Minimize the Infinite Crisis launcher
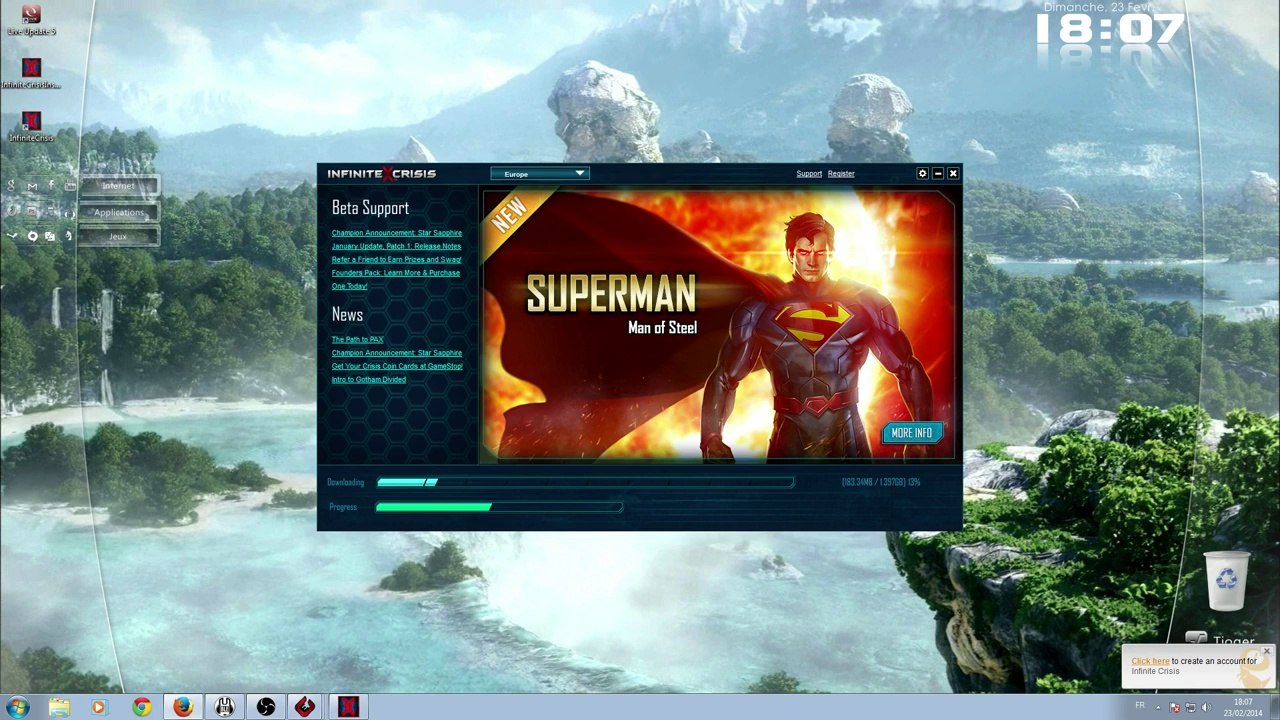Image resolution: width=1280 pixels, height=720 pixels. click(938, 174)
